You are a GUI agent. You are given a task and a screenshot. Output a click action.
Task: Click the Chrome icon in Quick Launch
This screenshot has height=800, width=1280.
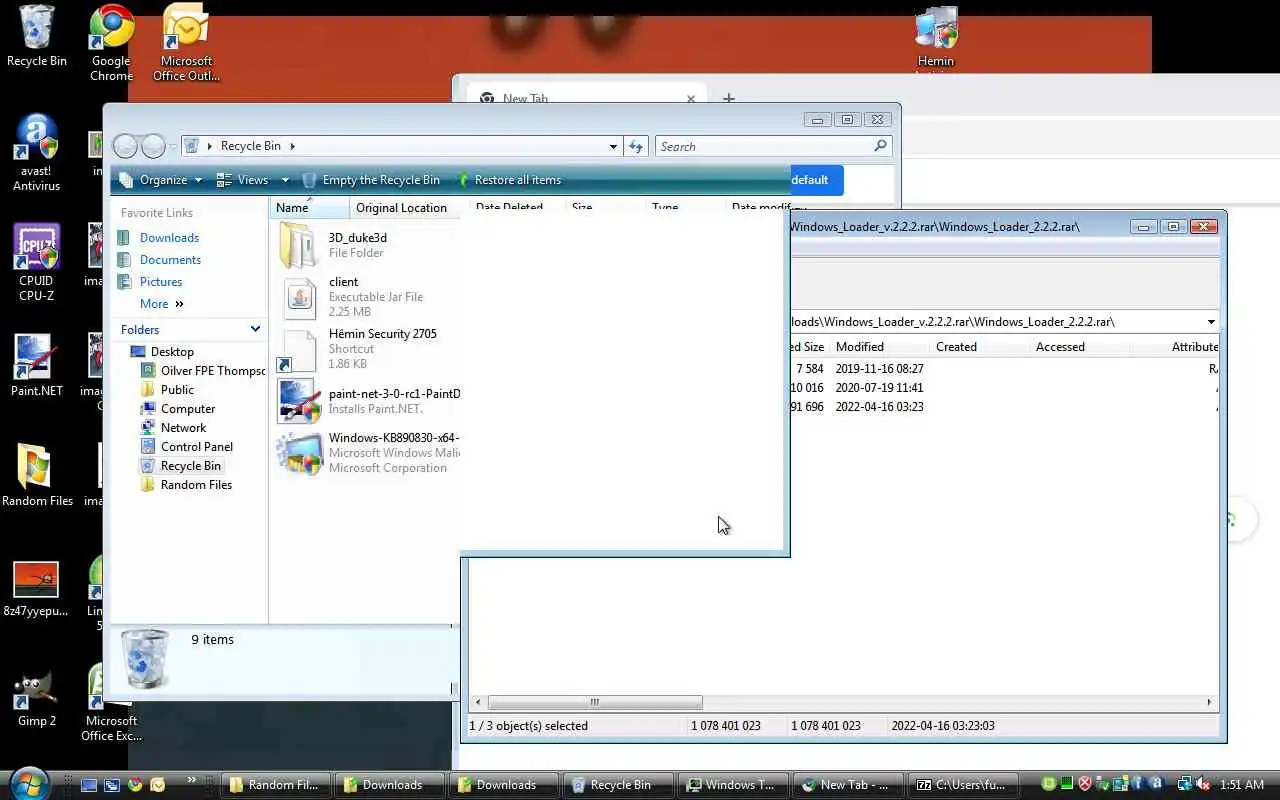click(x=135, y=785)
